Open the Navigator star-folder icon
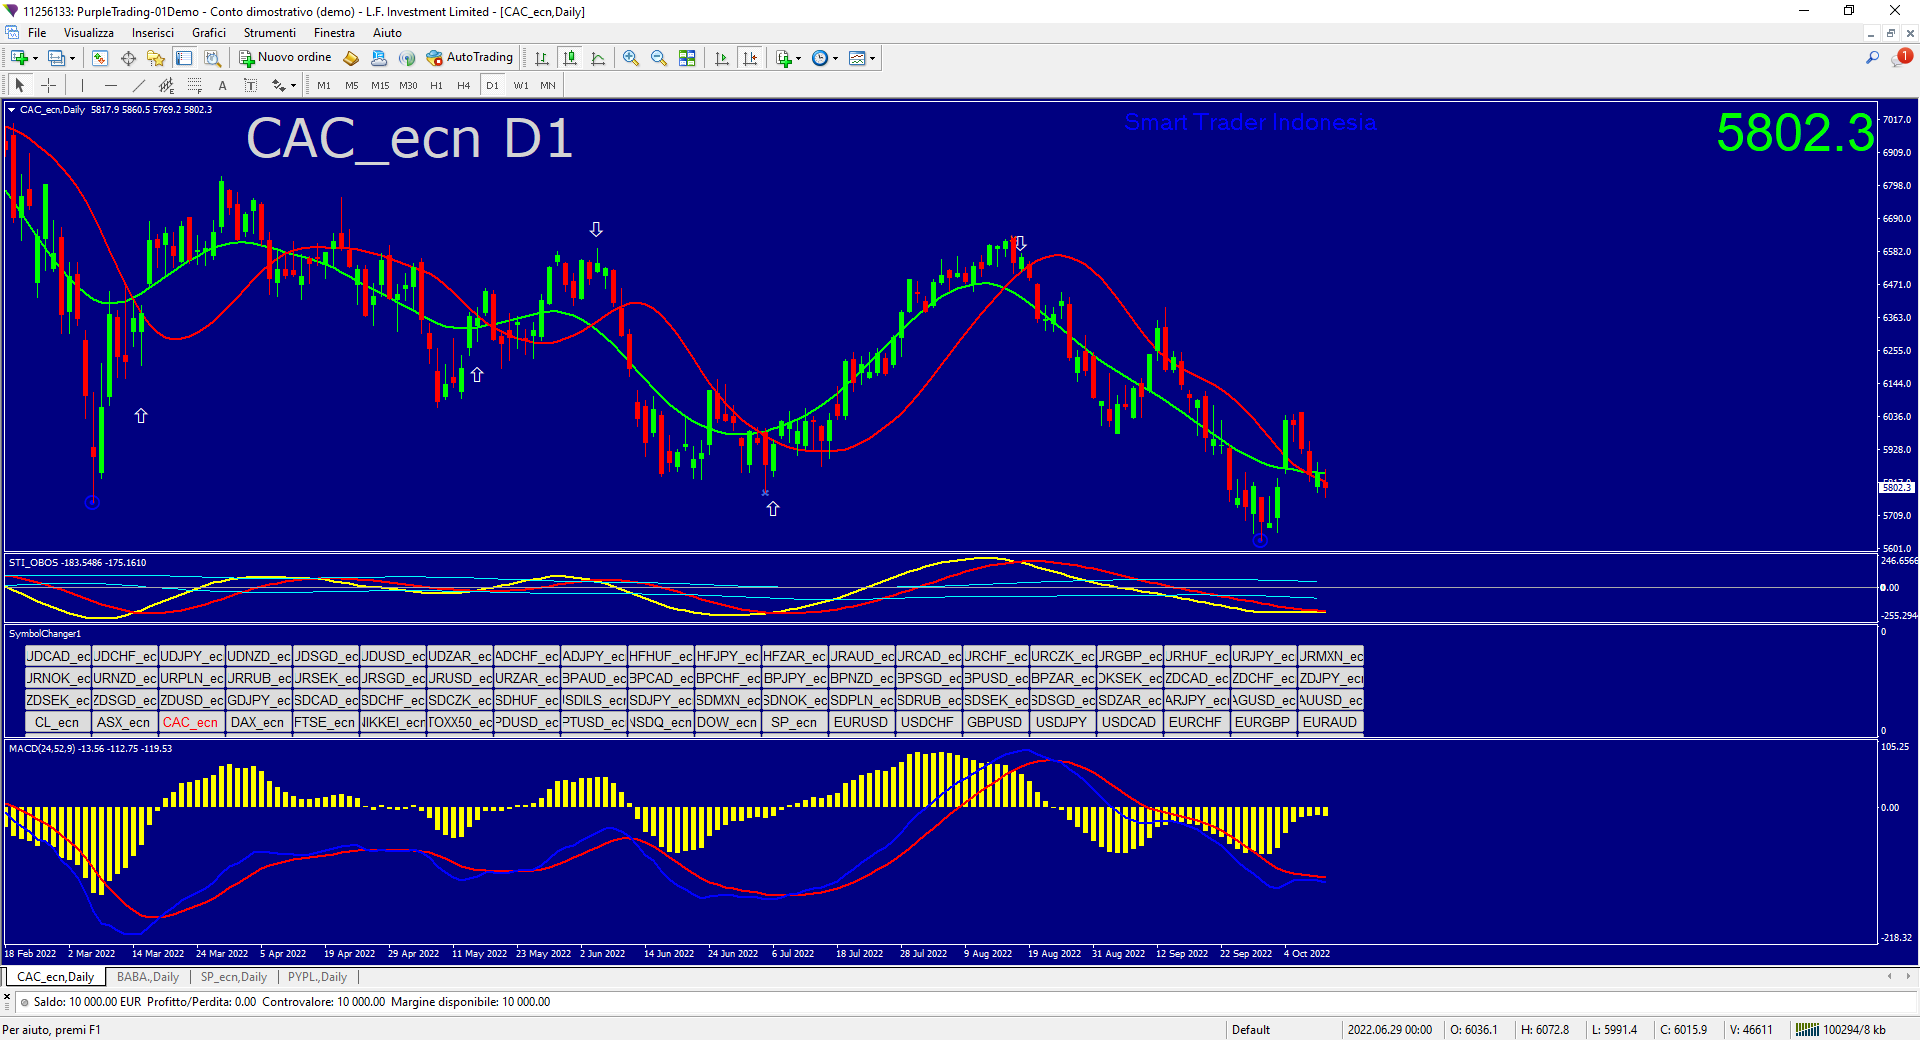The image size is (1920, 1040). pos(156,58)
